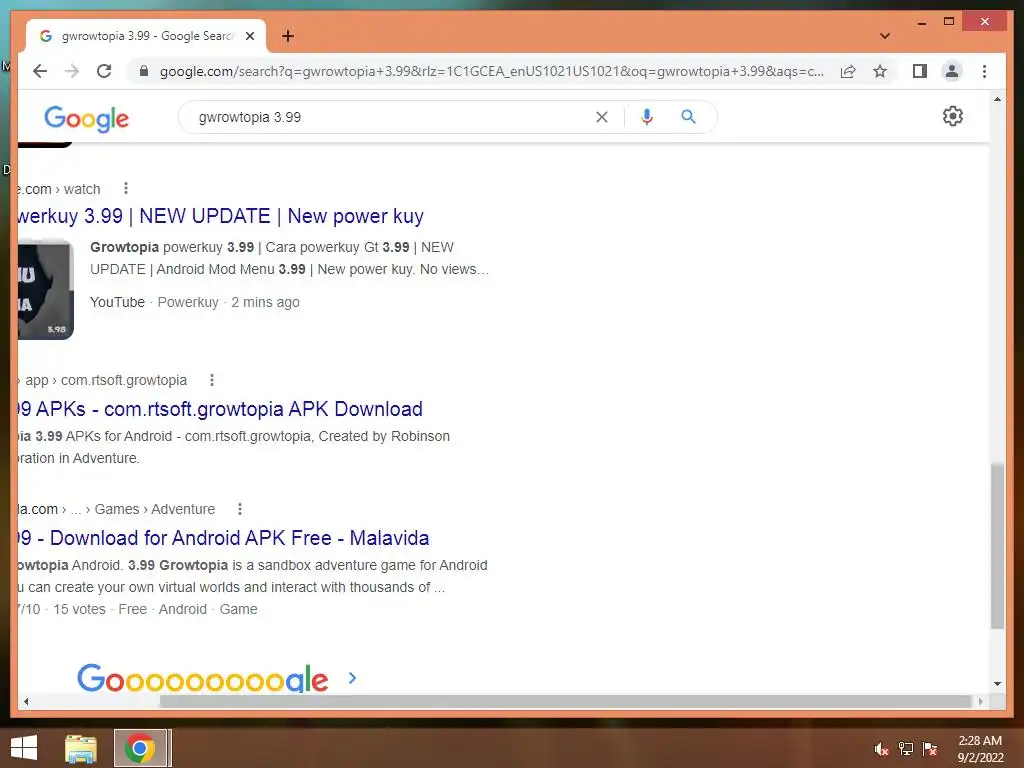Screen dimensions: 1024x768
Task: Open the Chrome three-dot menu
Action: (984, 71)
